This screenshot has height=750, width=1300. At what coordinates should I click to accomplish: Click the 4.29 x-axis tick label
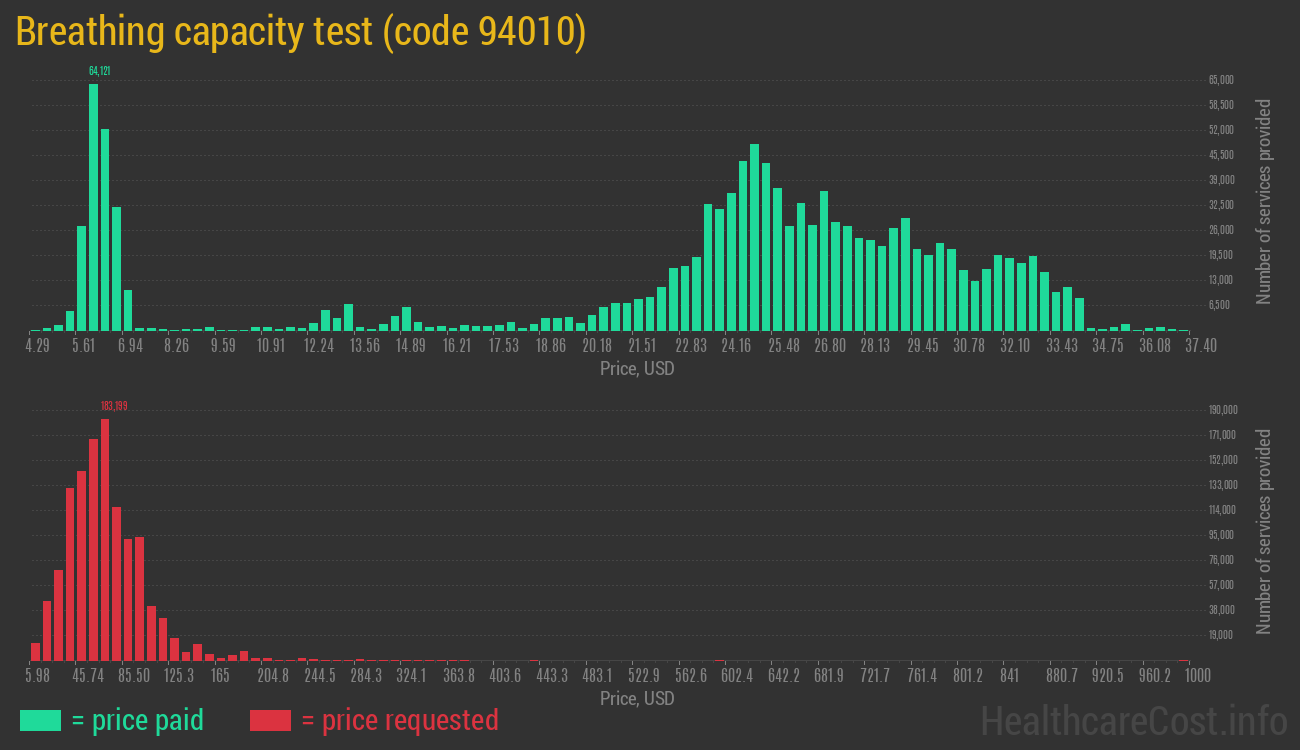pos(37,345)
